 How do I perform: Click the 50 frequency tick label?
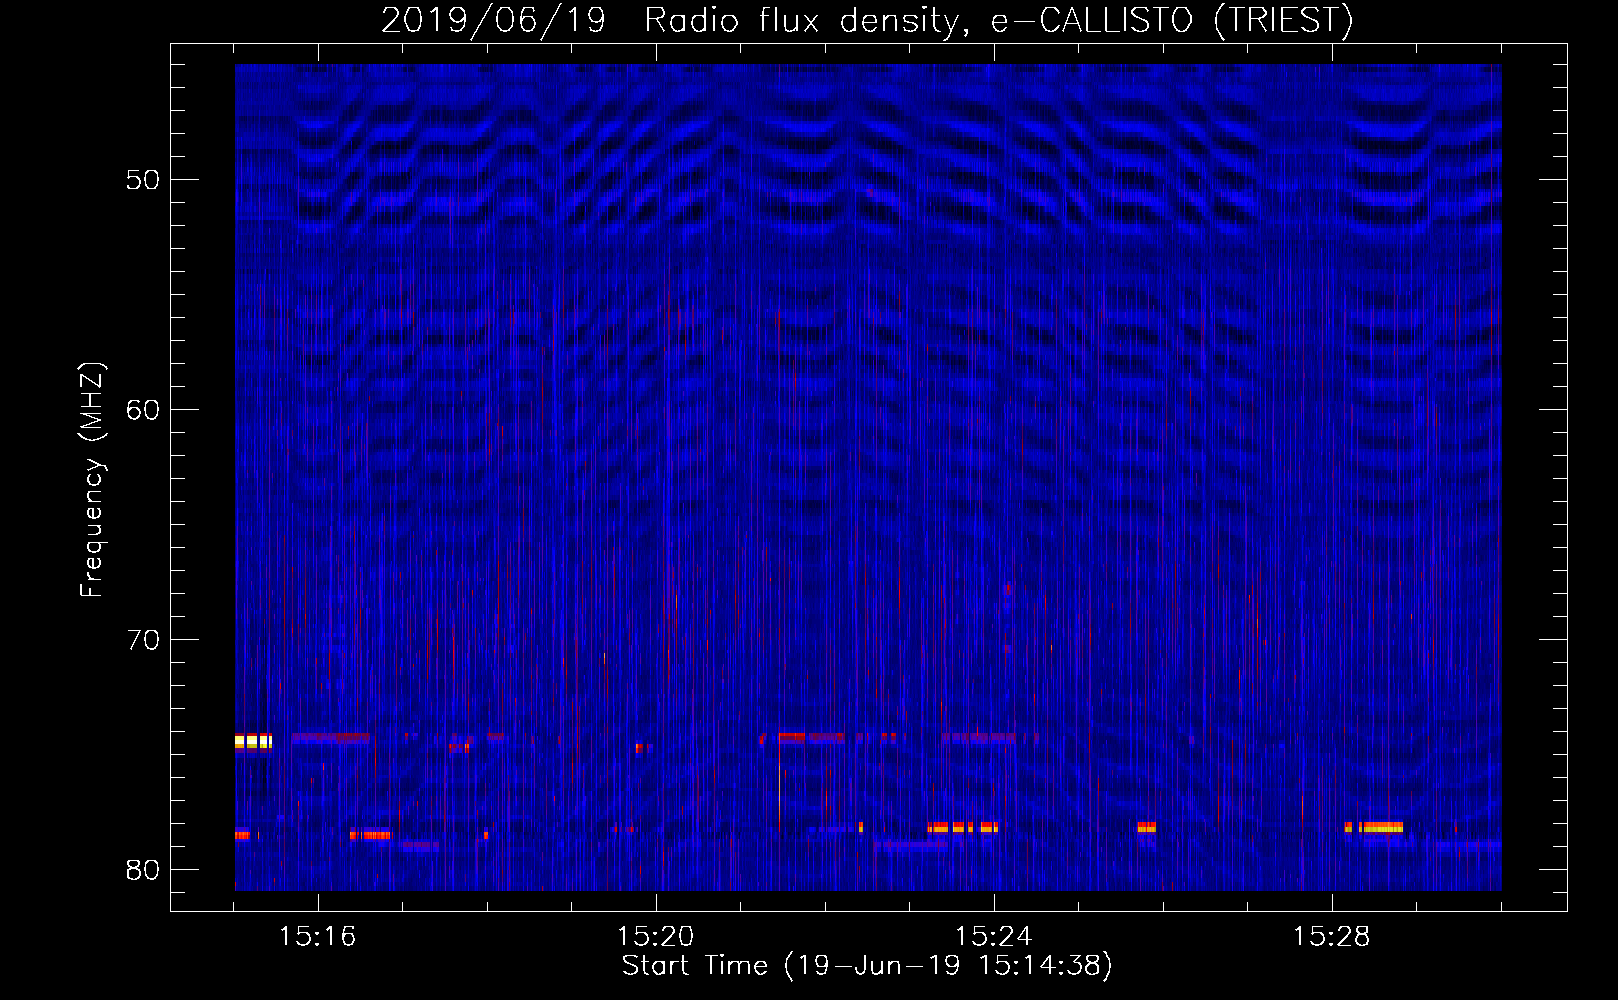point(143,180)
